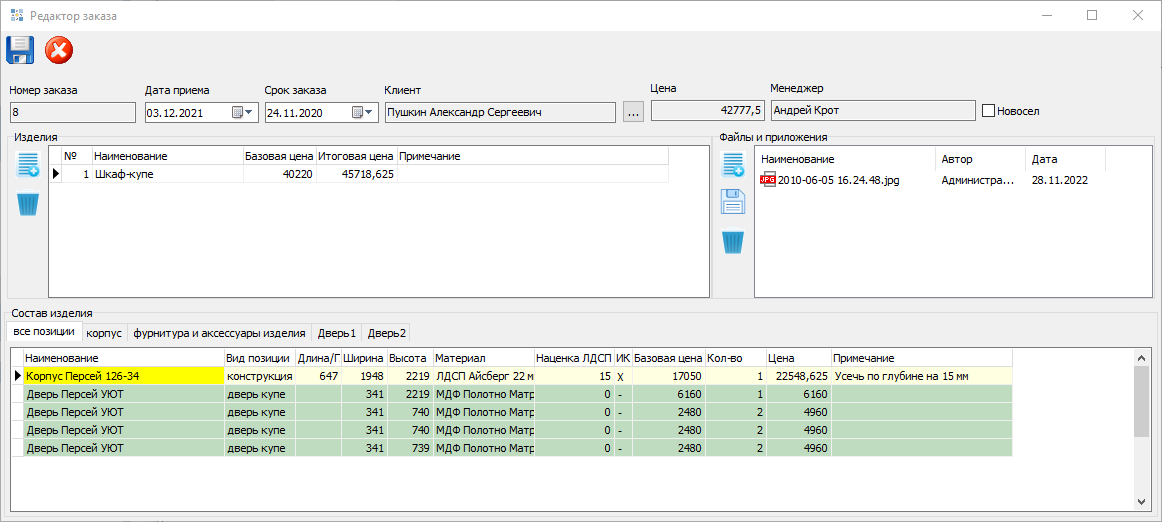Click the Номер заказа field

pos(72,112)
